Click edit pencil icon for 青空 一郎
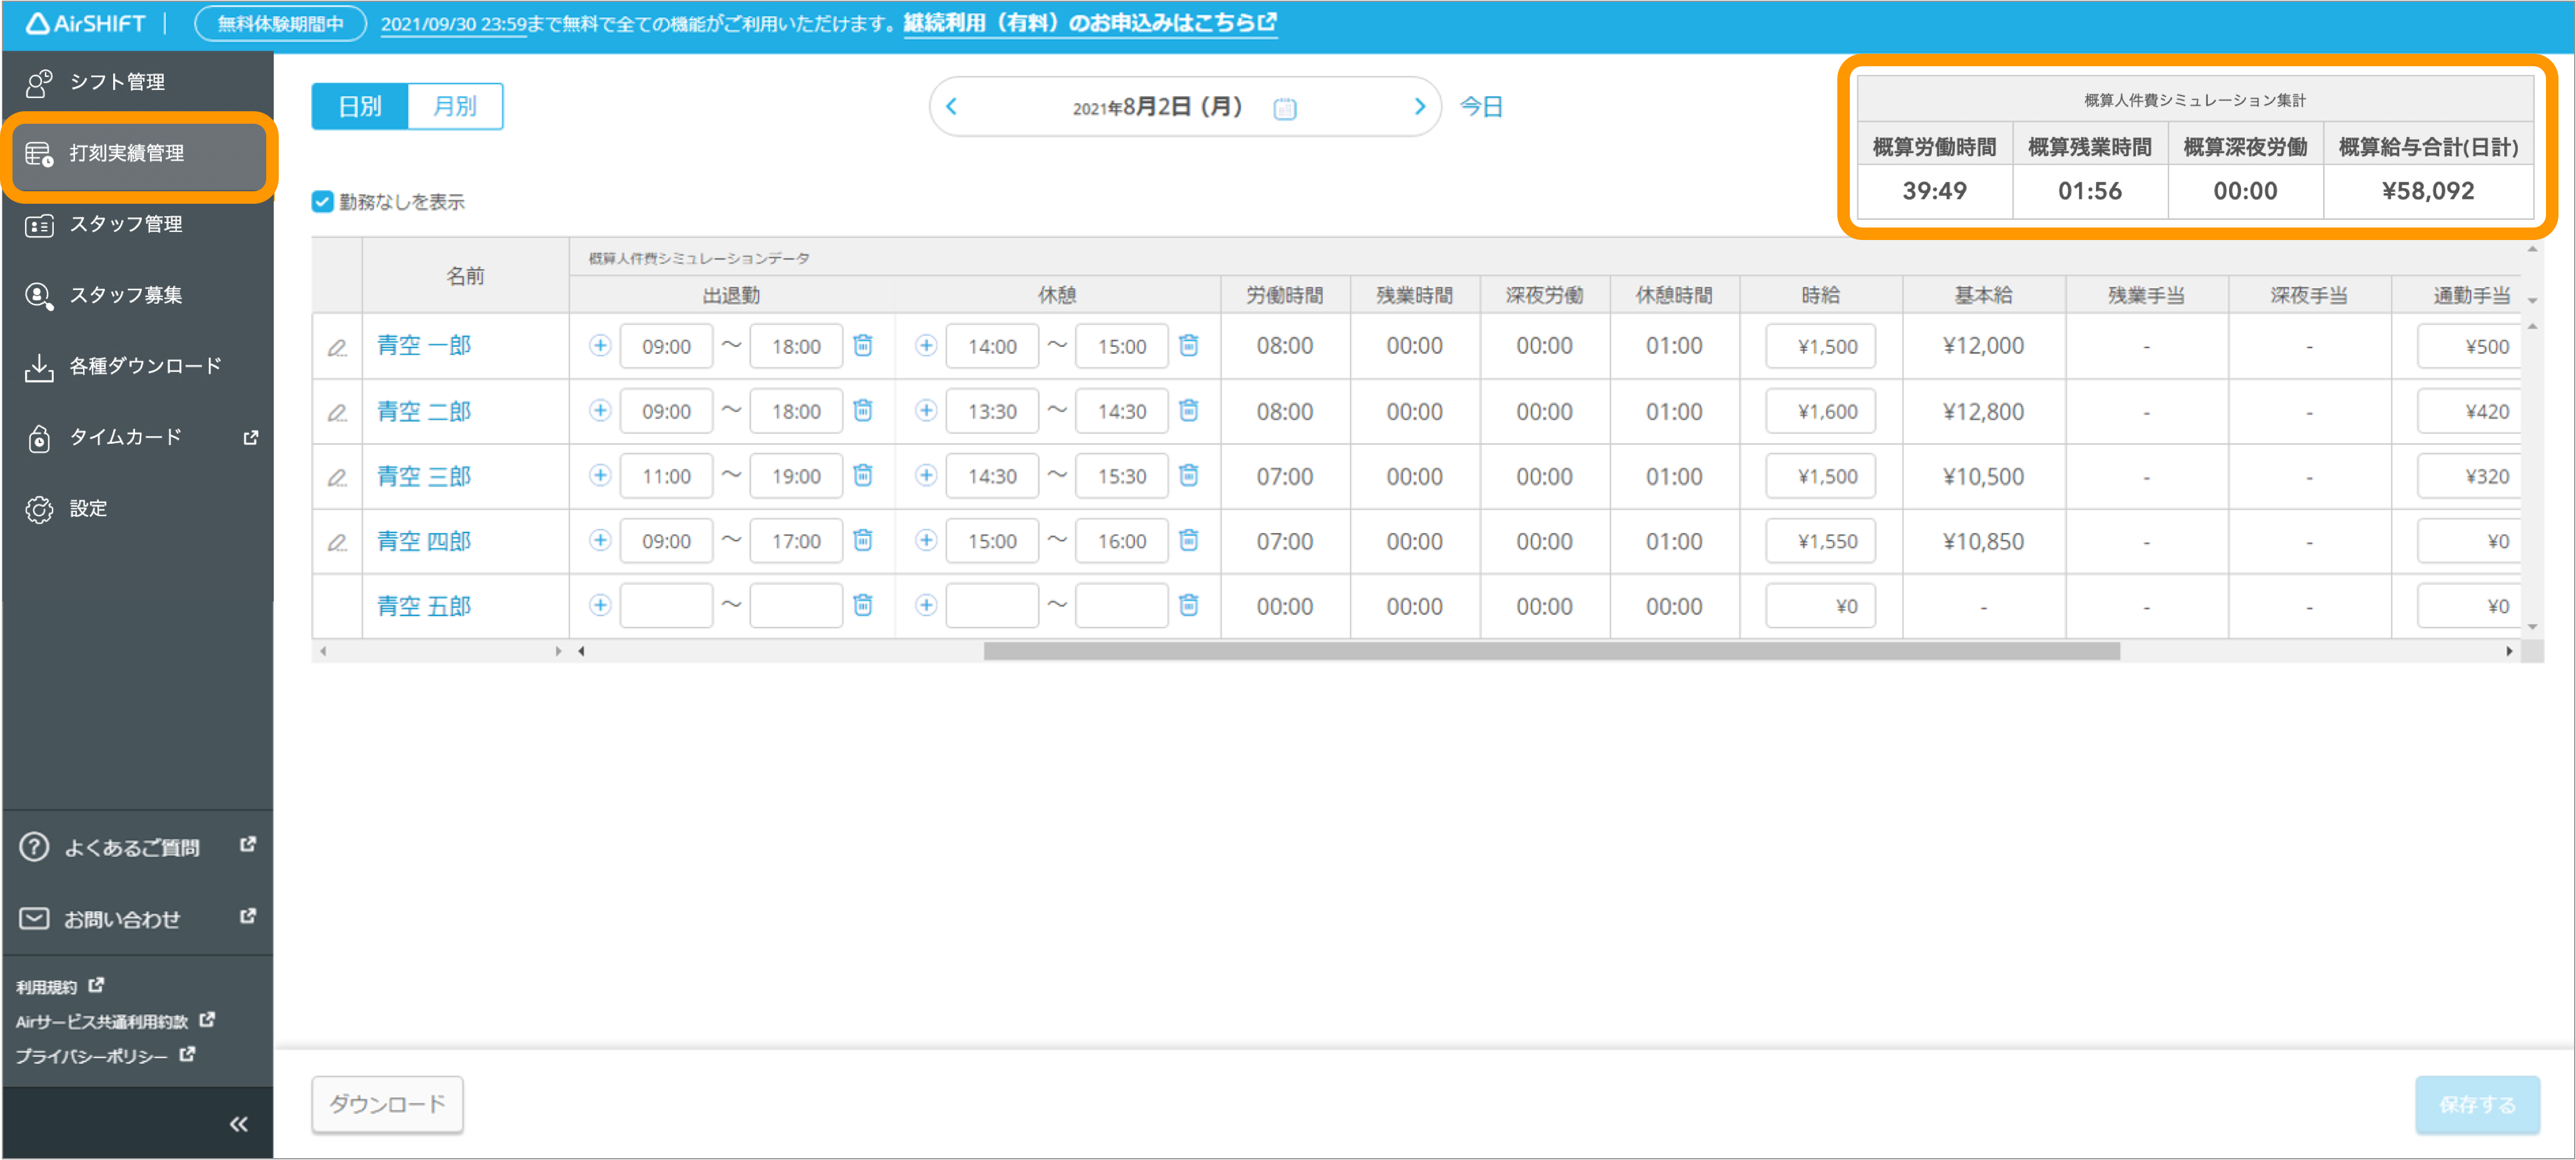 point(337,347)
